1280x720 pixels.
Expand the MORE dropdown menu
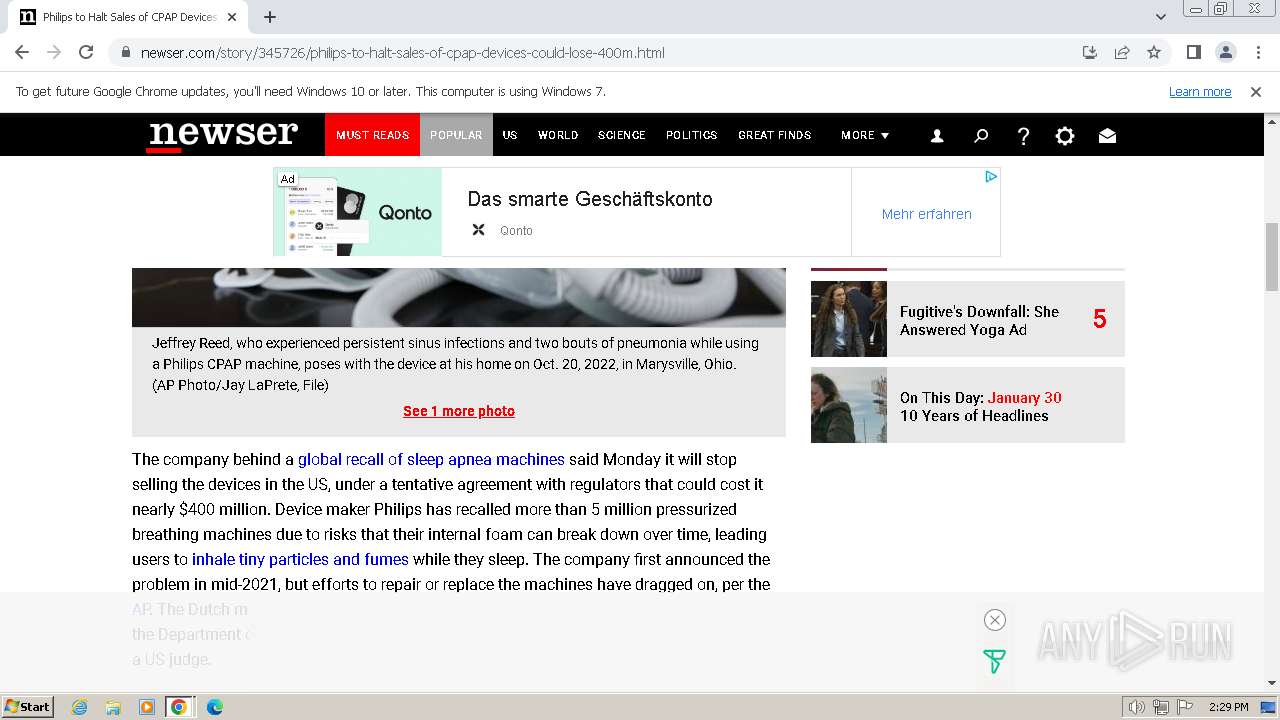pos(865,135)
